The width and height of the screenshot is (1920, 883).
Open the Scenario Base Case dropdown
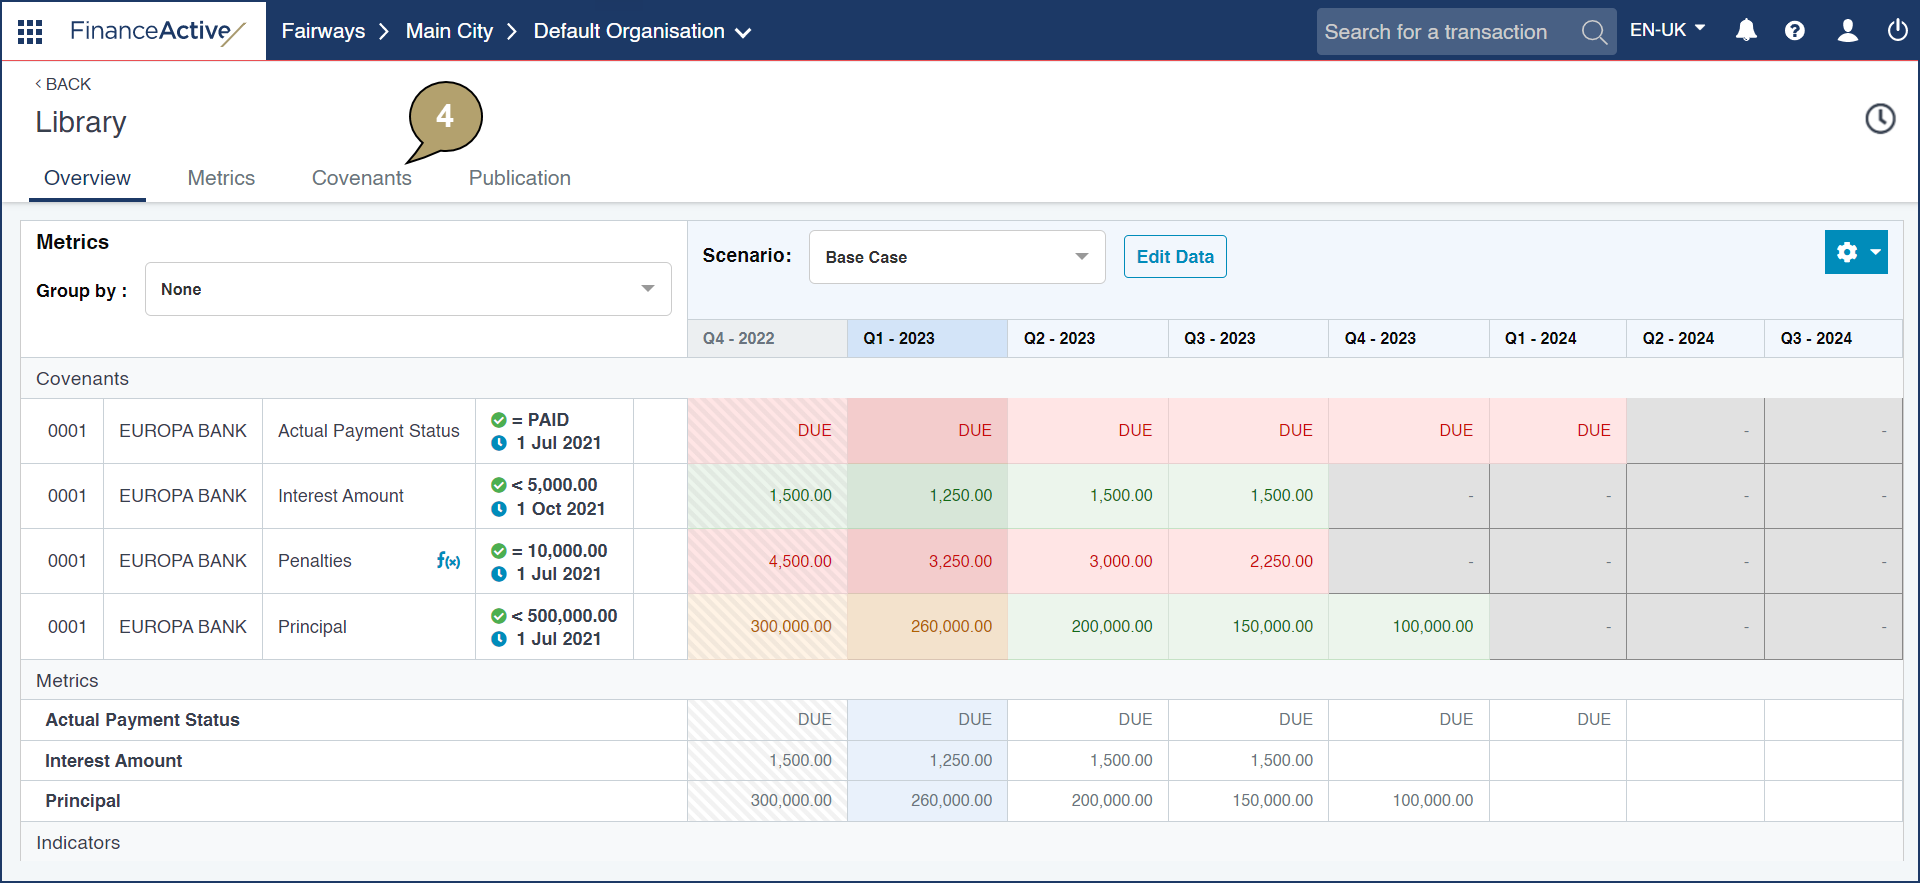[x=956, y=257]
